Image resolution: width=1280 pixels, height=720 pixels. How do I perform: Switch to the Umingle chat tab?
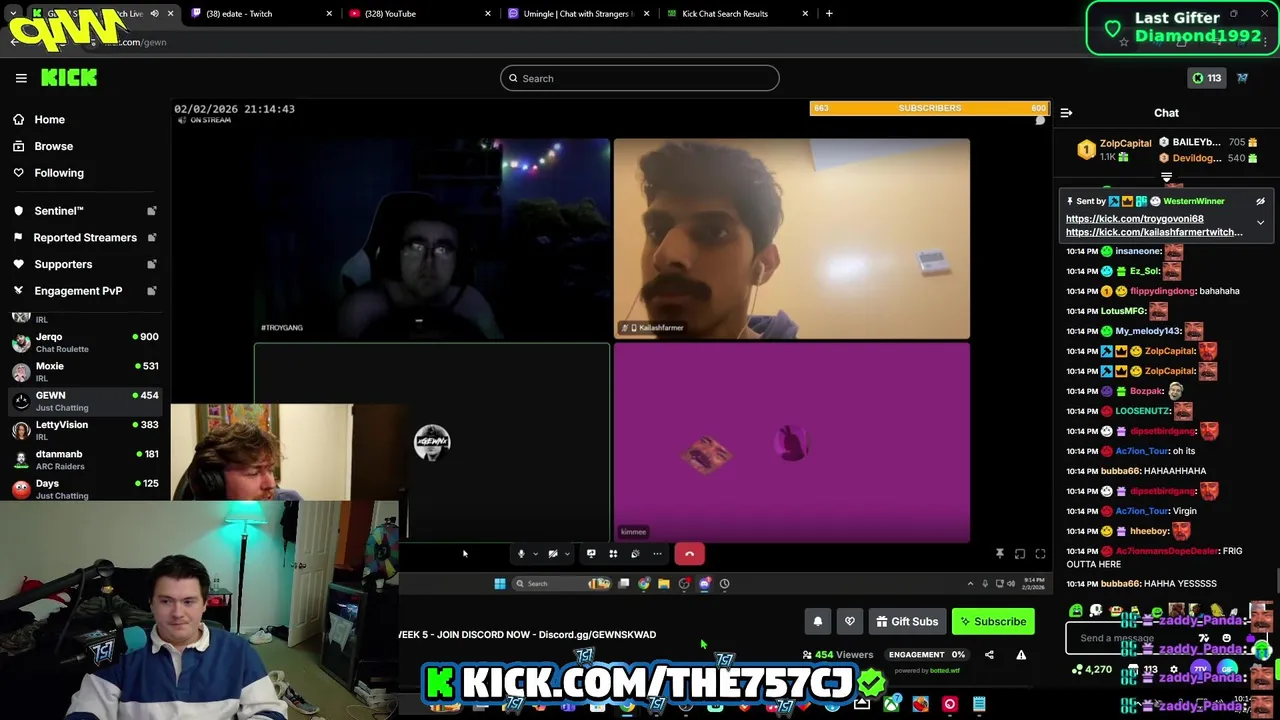point(577,14)
